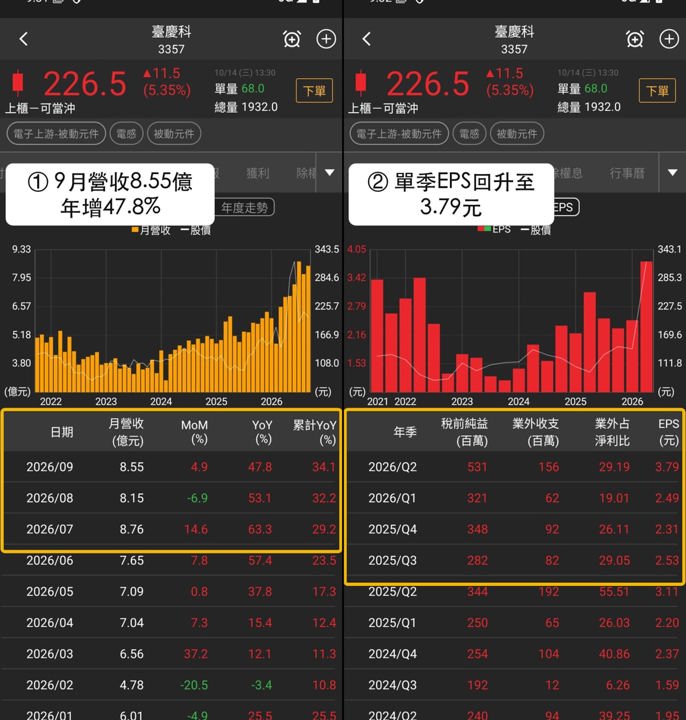
Task: Select the 2025/Q3 earnings row
Action: pos(514,560)
